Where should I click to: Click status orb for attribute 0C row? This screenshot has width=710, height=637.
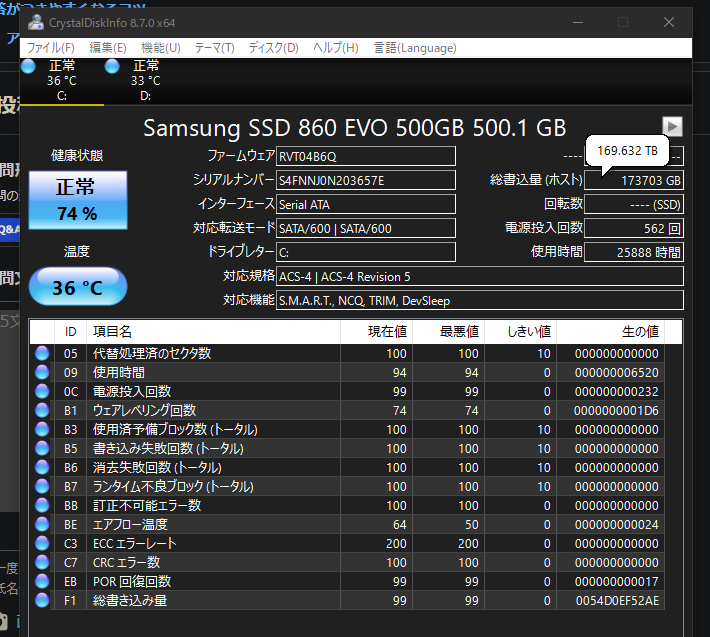pyautogui.click(x=42, y=391)
